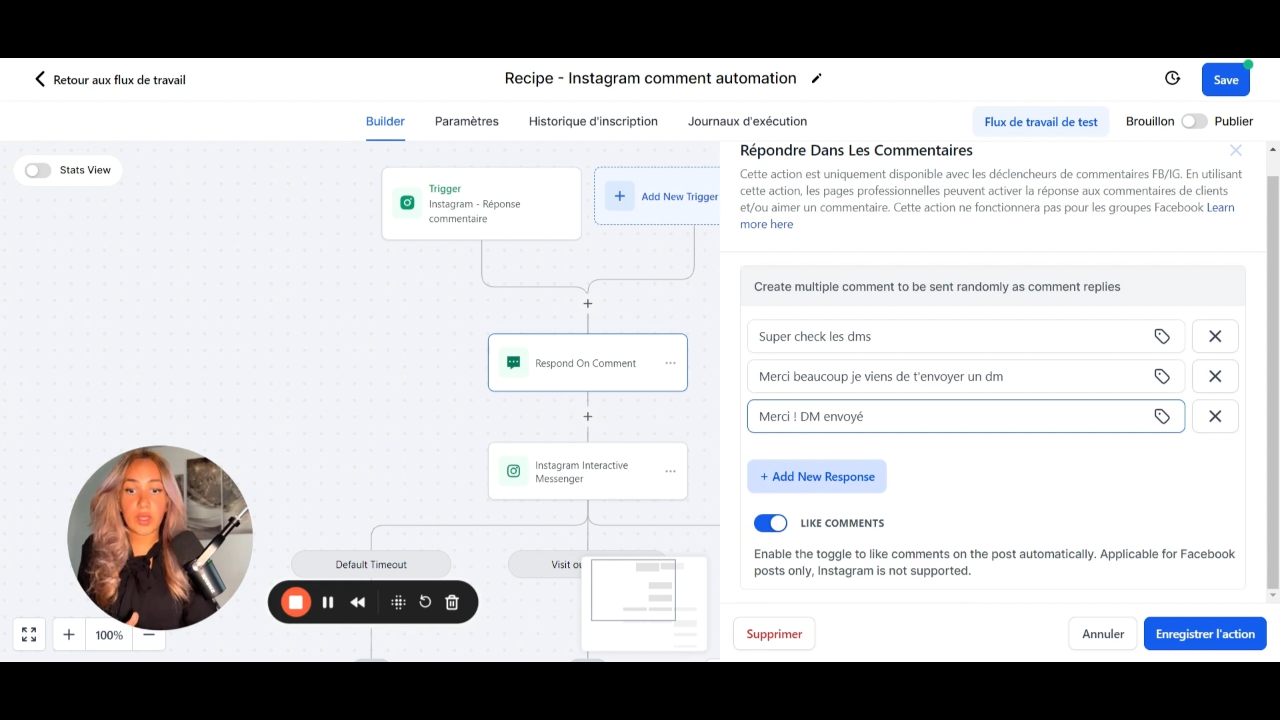Click the red Supprimer button
The width and height of the screenshot is (1280, 720).
(774, 634)
